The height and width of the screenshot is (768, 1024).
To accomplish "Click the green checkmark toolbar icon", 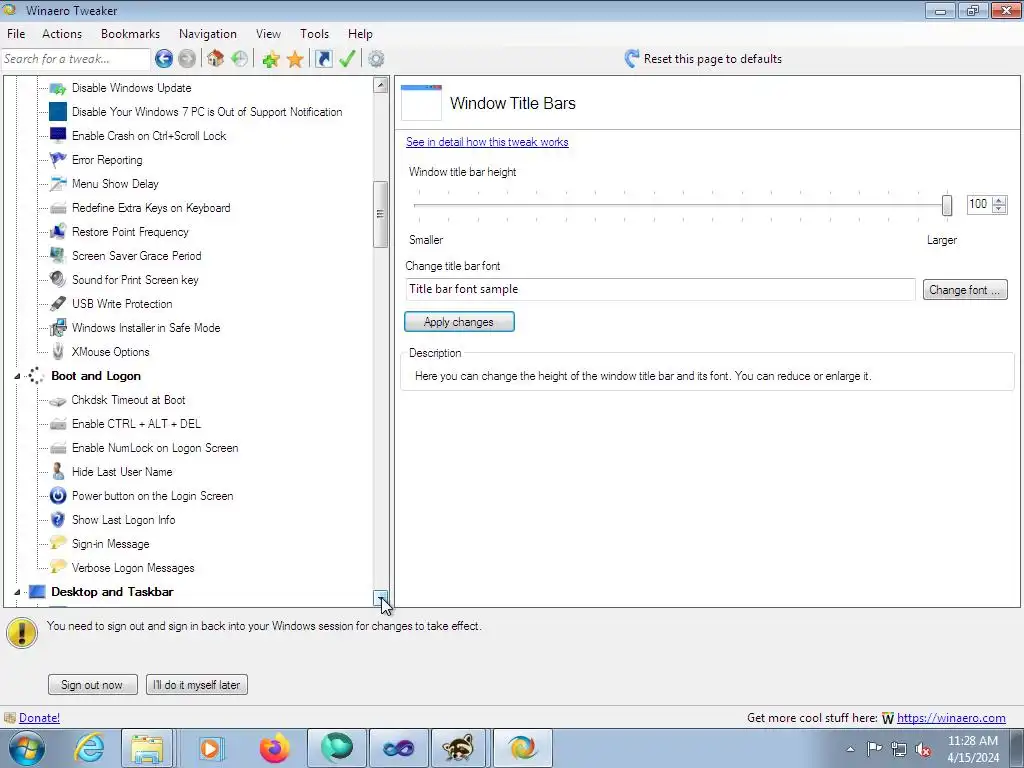I will click(347, 59).
